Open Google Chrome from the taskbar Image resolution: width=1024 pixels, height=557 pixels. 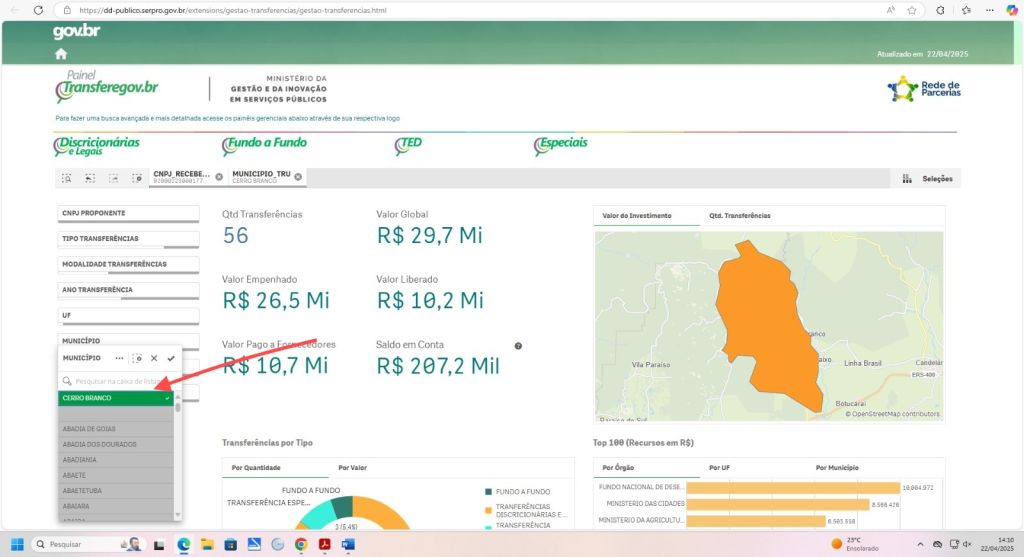(301, 544)
